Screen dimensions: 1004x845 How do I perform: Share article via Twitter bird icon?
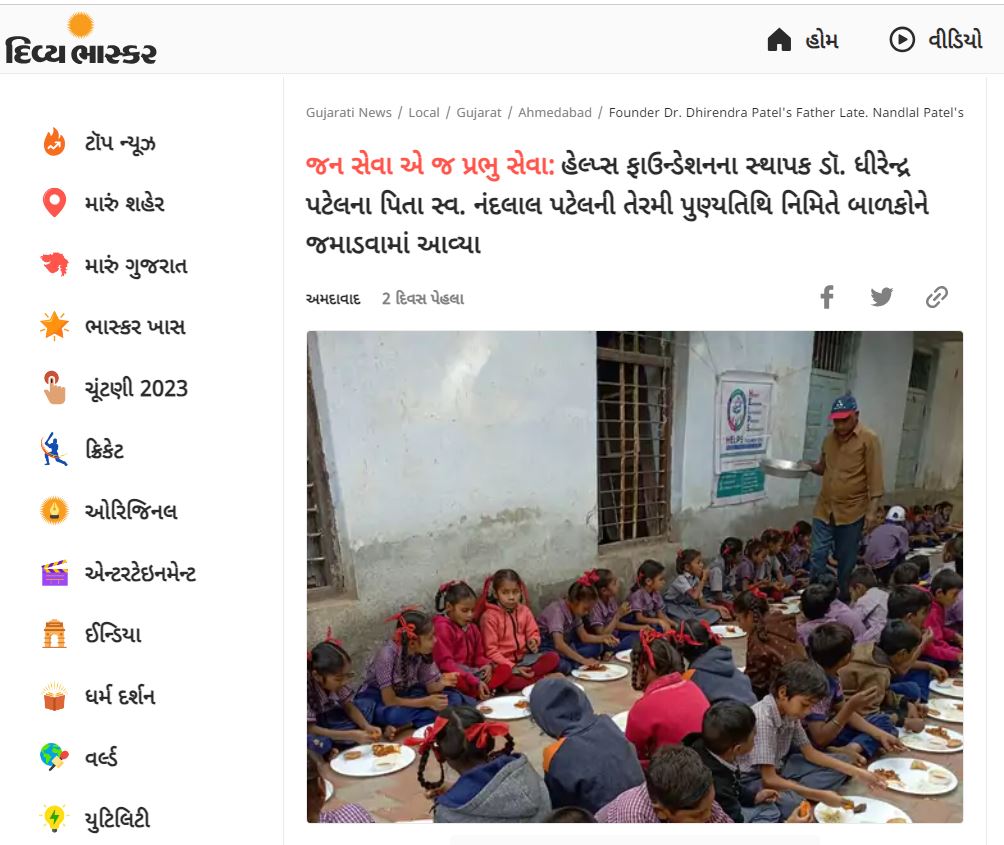(x=881, y=296)
